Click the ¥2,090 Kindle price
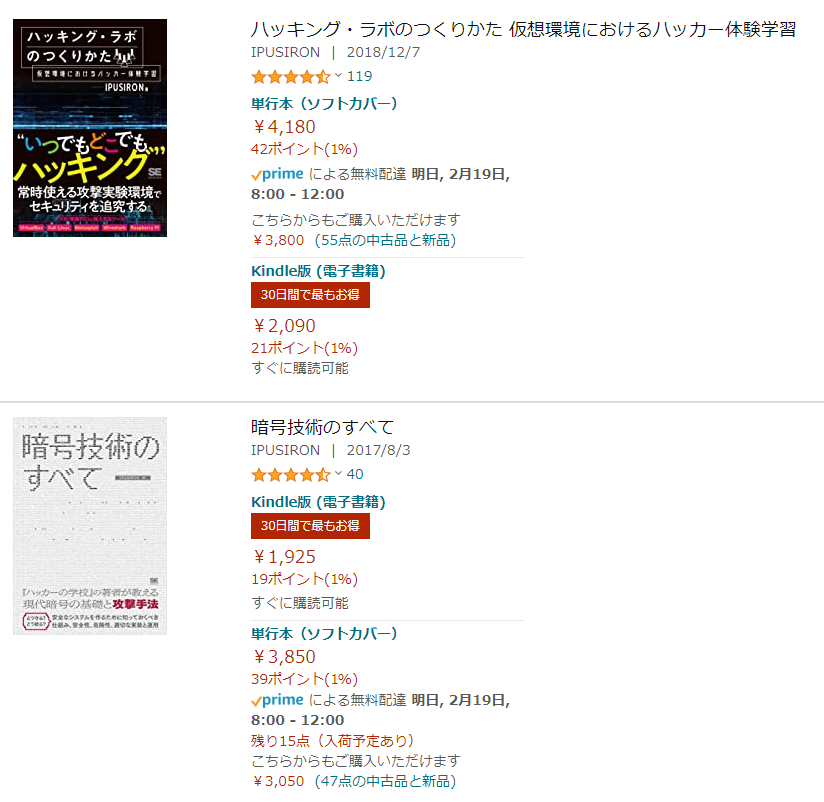This screenshot has width=824, height=802. [x=284, y=325]
